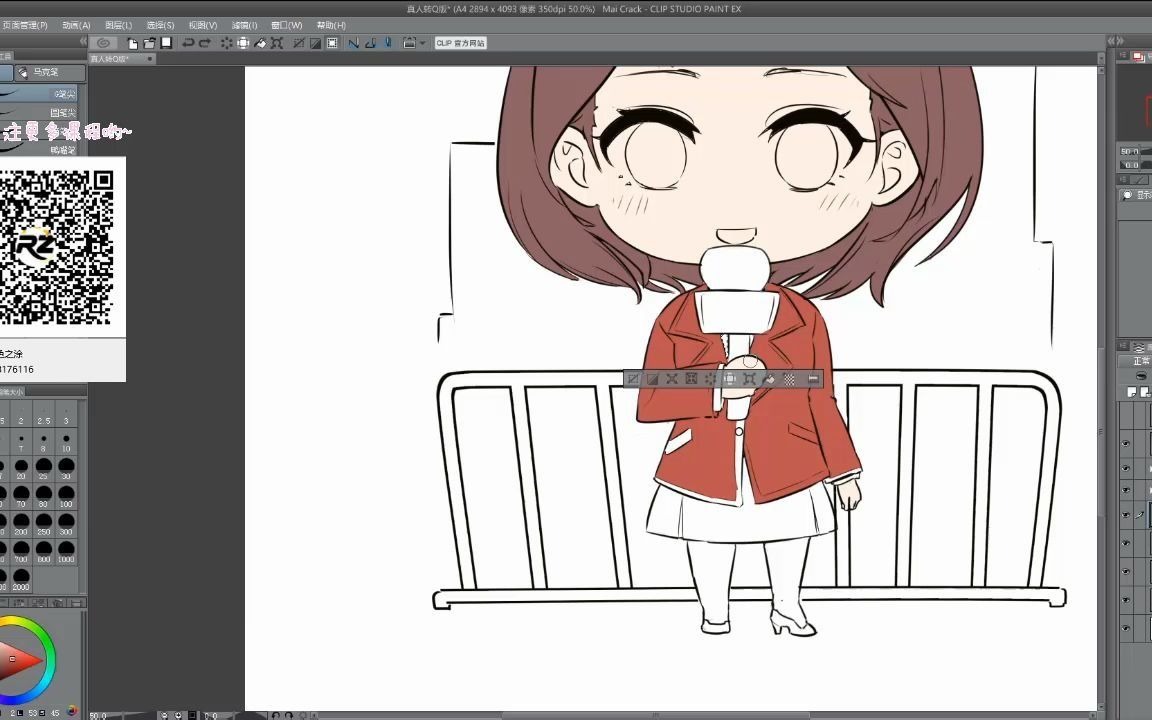Open selection launcher settings with its last icon
The width and height of the screenshot is (1152, 720).
click(813, 379)
